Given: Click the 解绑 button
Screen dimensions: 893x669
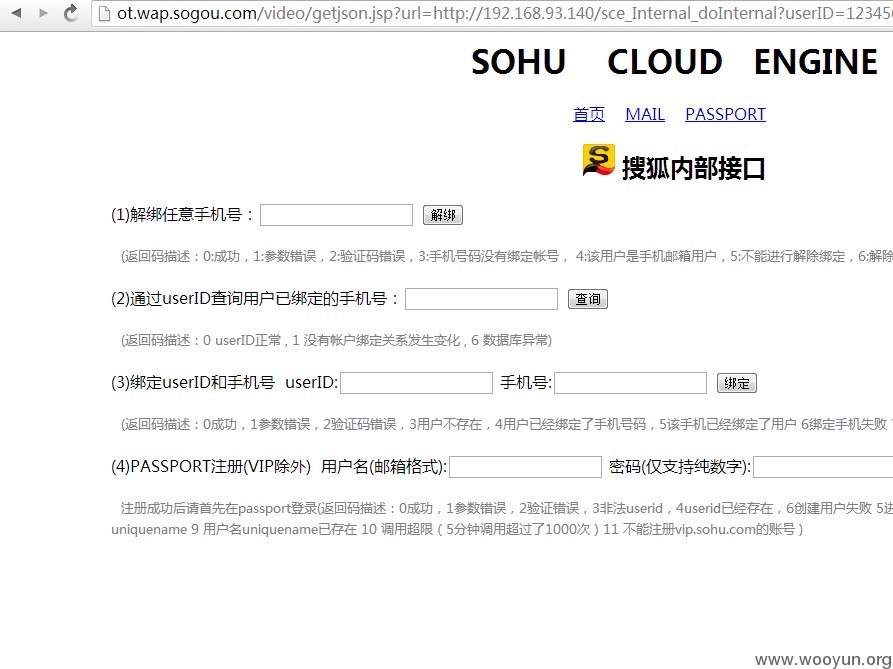Looking at the screenshot, I should pos(443,215).
